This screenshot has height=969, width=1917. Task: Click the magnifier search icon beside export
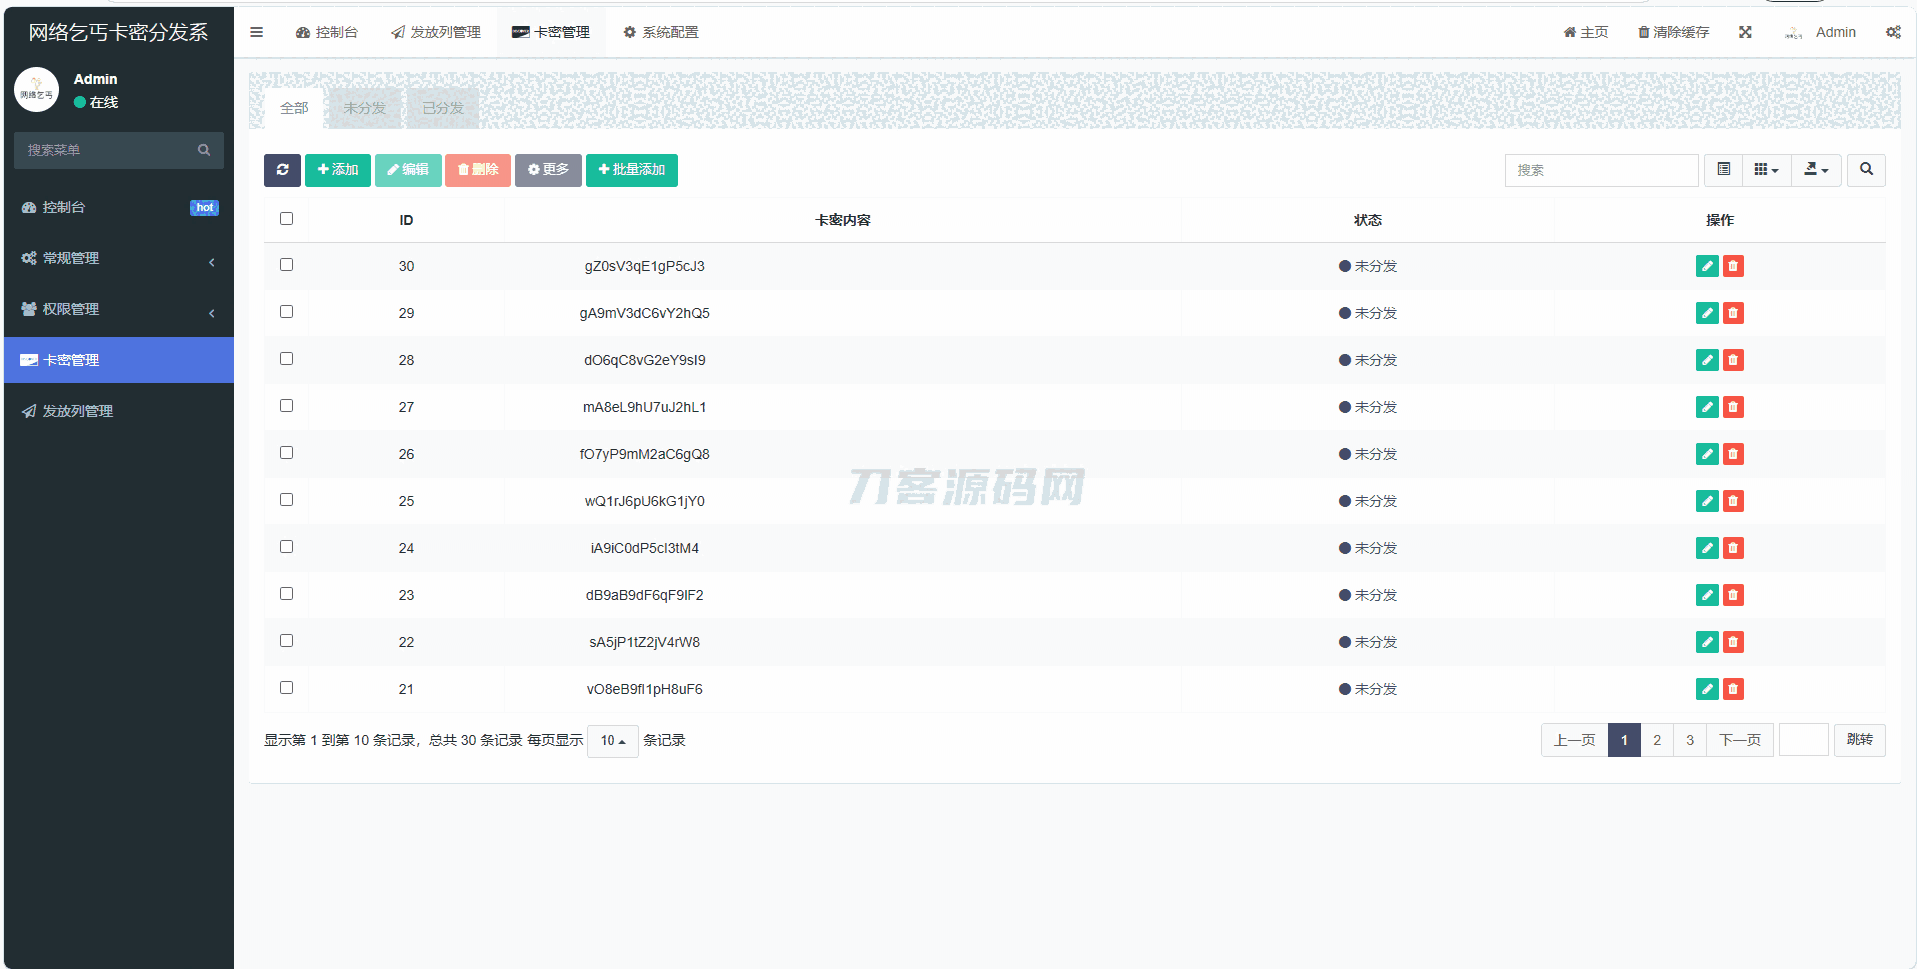pyautogui.click(x=1865, y=170)
